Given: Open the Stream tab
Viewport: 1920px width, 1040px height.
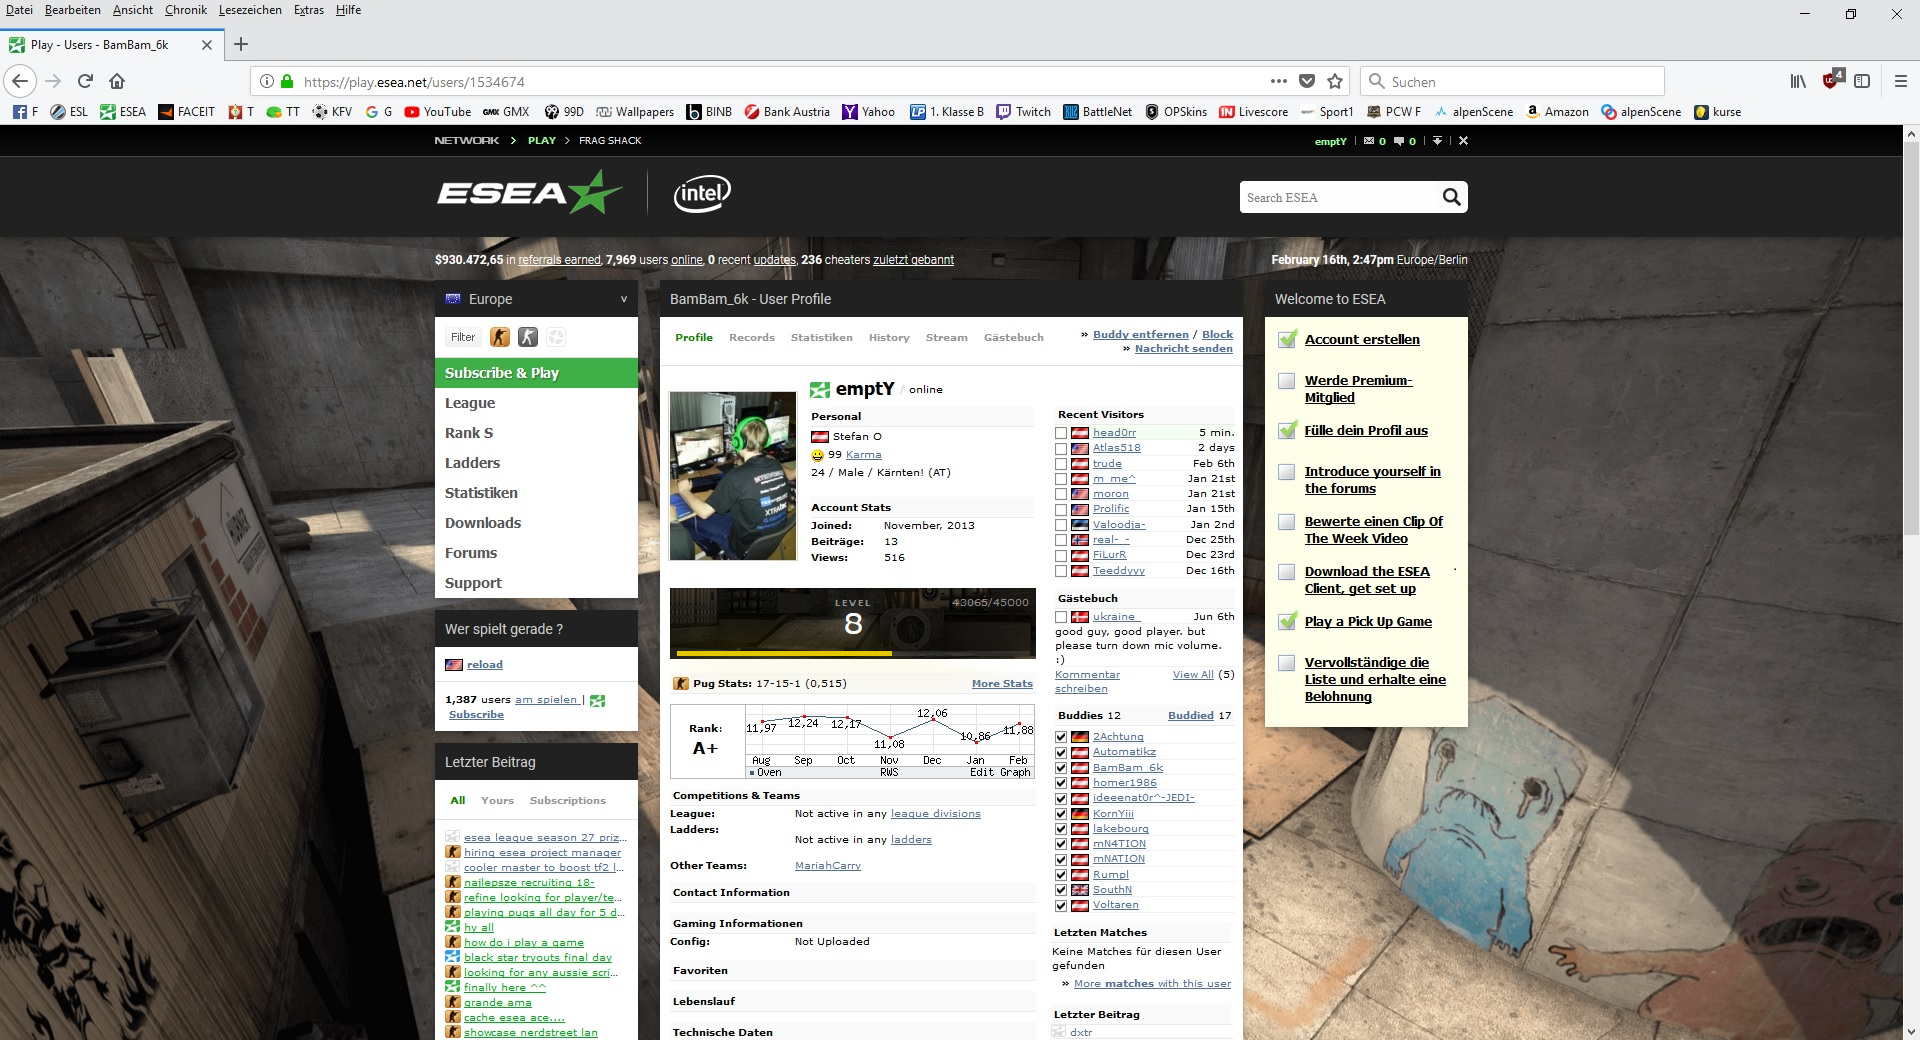Looking at the screenshot, I should pyautogui.click(x=947, y=338).
